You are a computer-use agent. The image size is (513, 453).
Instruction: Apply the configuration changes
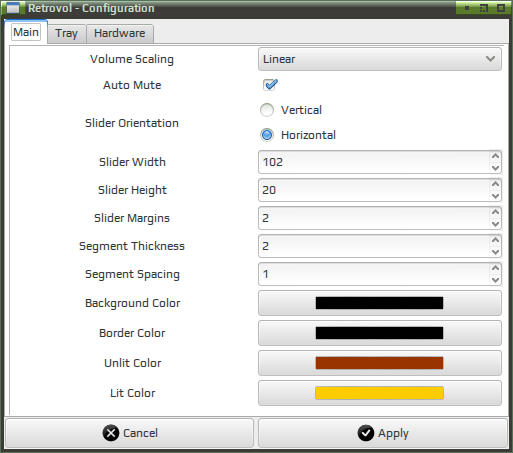point(383,433)
